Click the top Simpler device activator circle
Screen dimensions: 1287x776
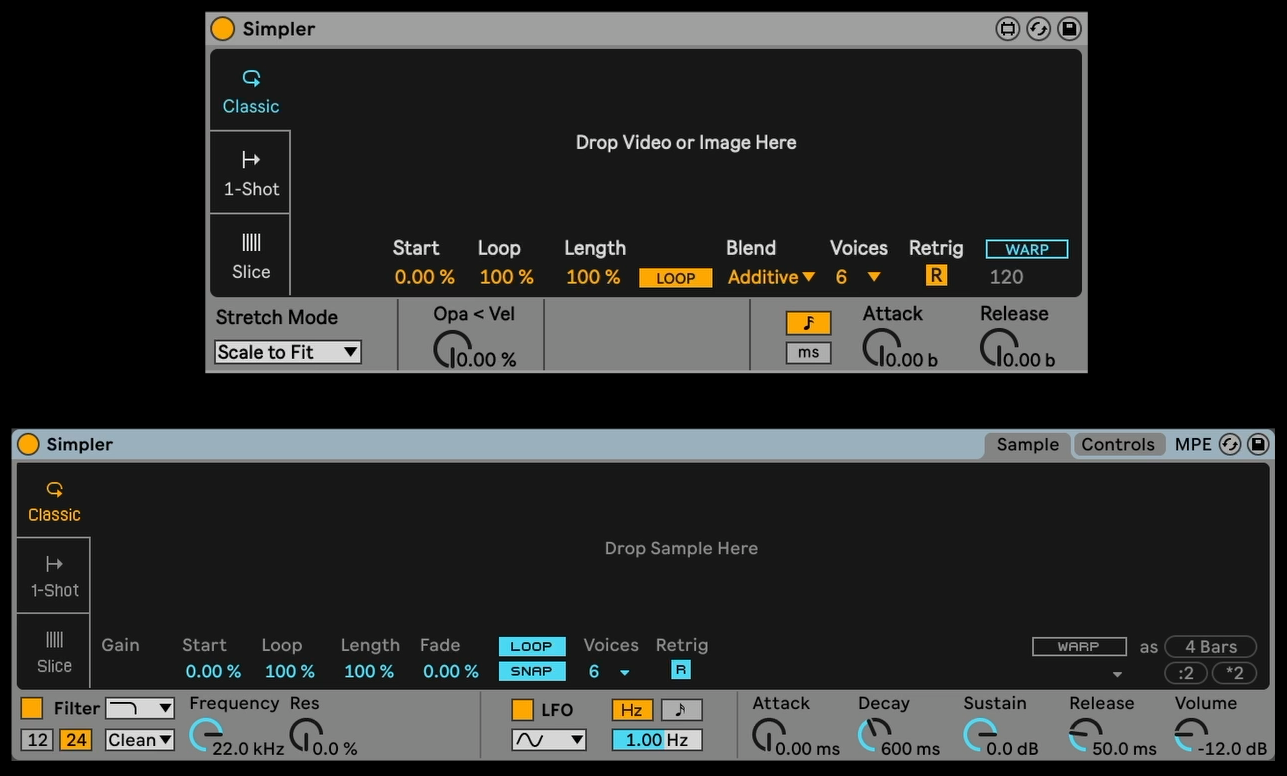tap(222, 29)
